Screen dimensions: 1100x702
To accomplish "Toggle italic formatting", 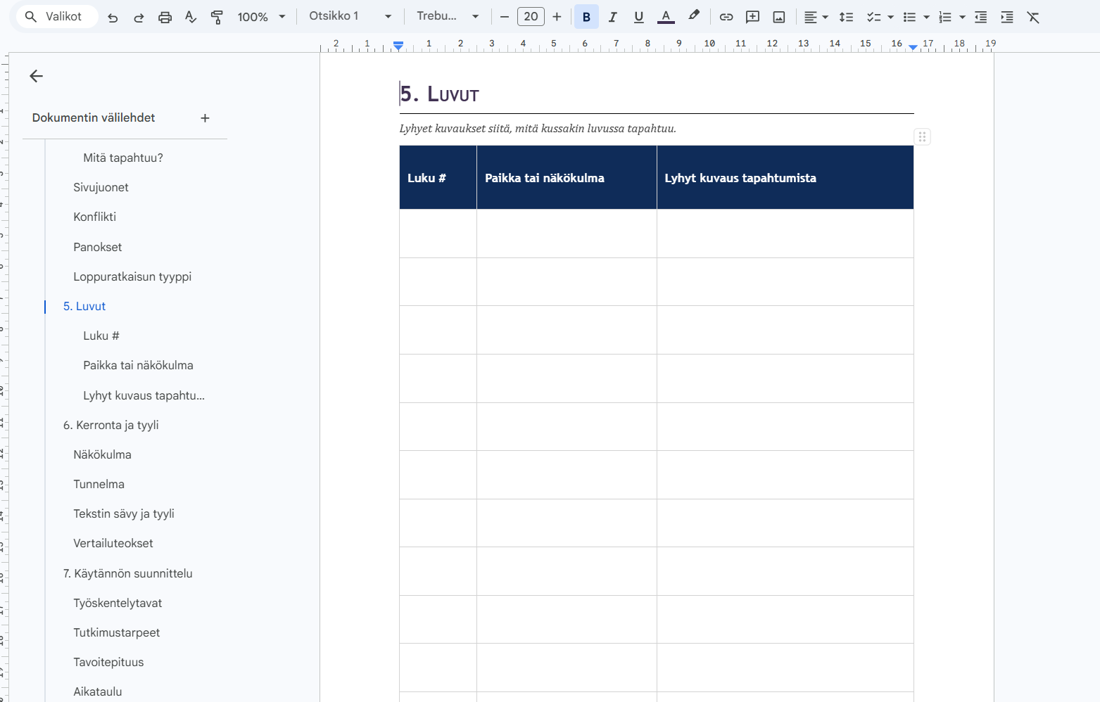I will (612, 17).
